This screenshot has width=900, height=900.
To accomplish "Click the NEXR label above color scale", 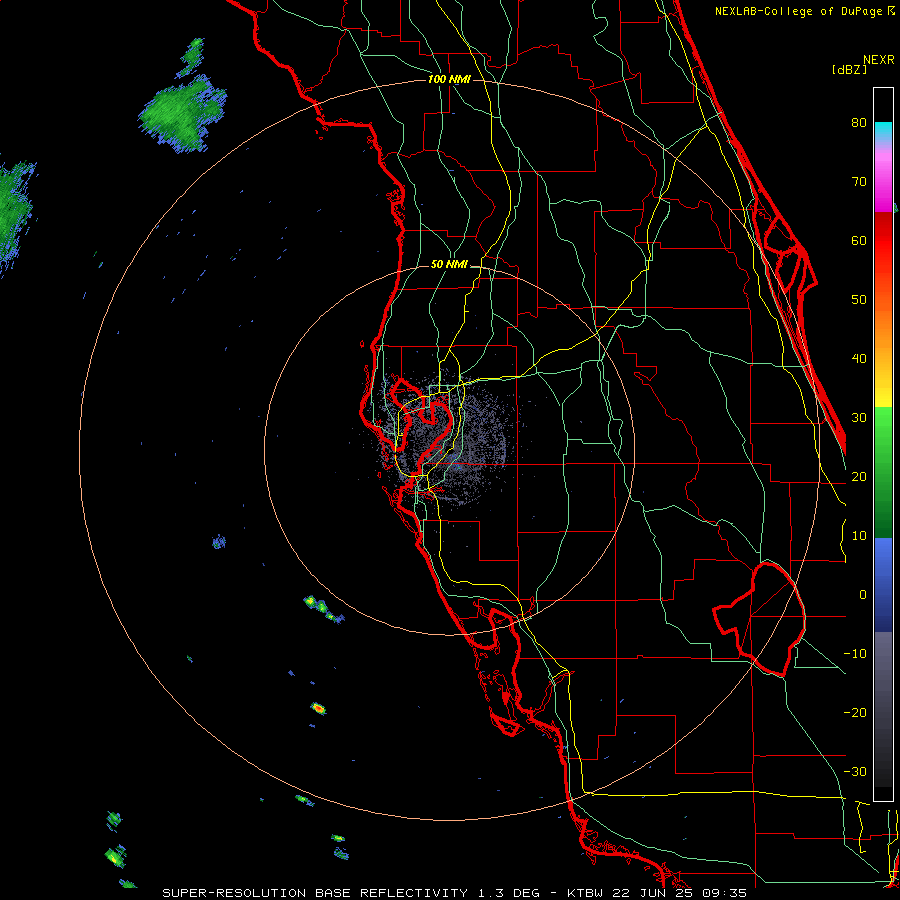I will pyautogui.click(x=879, y=60).
